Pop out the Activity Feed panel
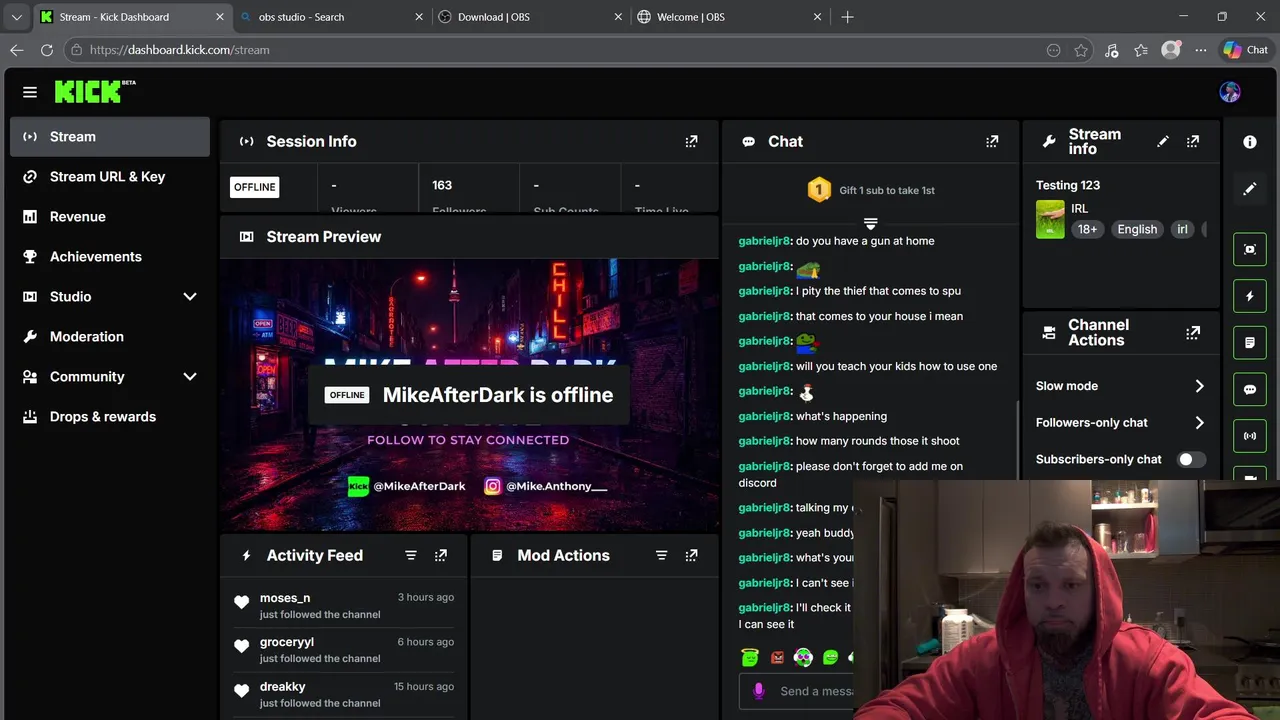Viewport: 1280px width, 720px height. [441, 555]
